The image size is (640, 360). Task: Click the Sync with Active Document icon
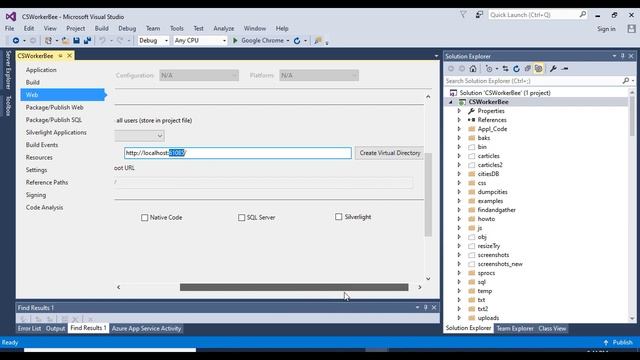505,69
